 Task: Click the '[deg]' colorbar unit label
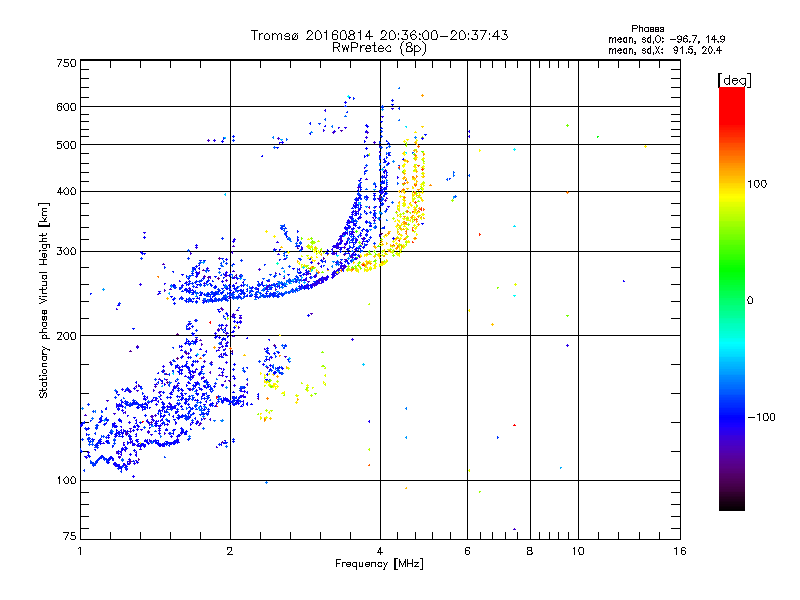[x=734, y=80]
